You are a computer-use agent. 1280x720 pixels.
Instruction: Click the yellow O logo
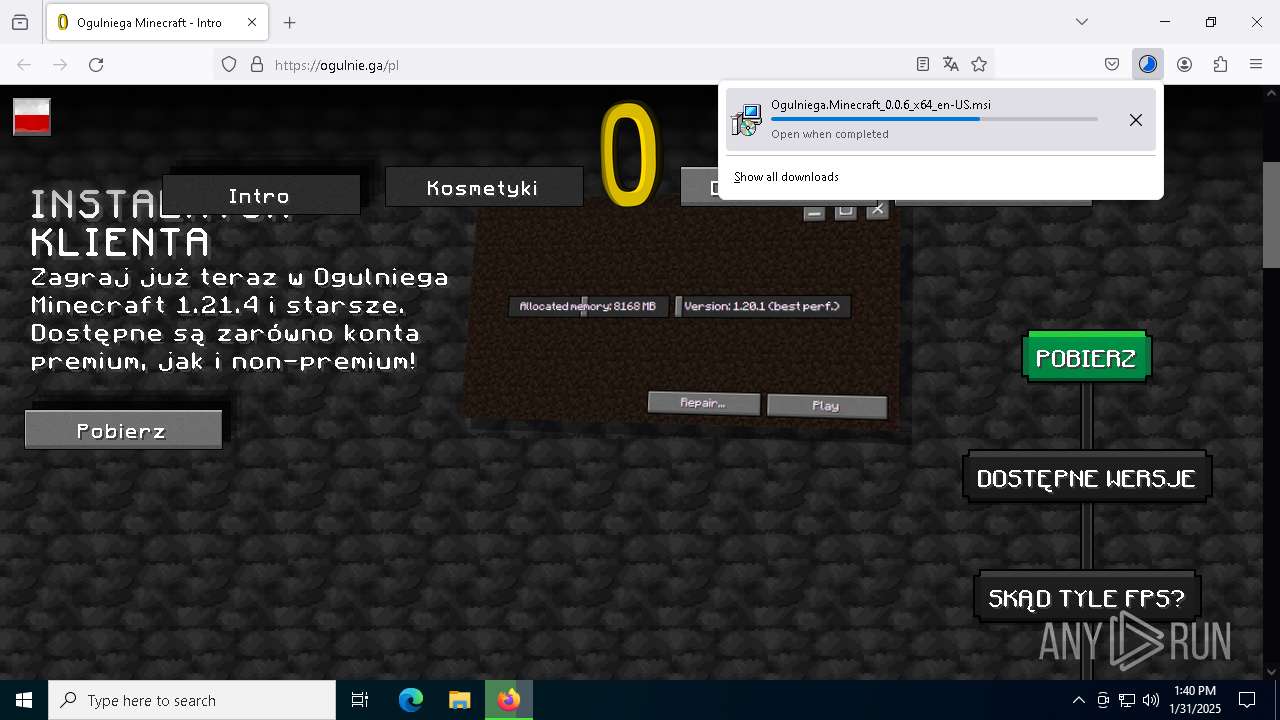tap(630, 155)
